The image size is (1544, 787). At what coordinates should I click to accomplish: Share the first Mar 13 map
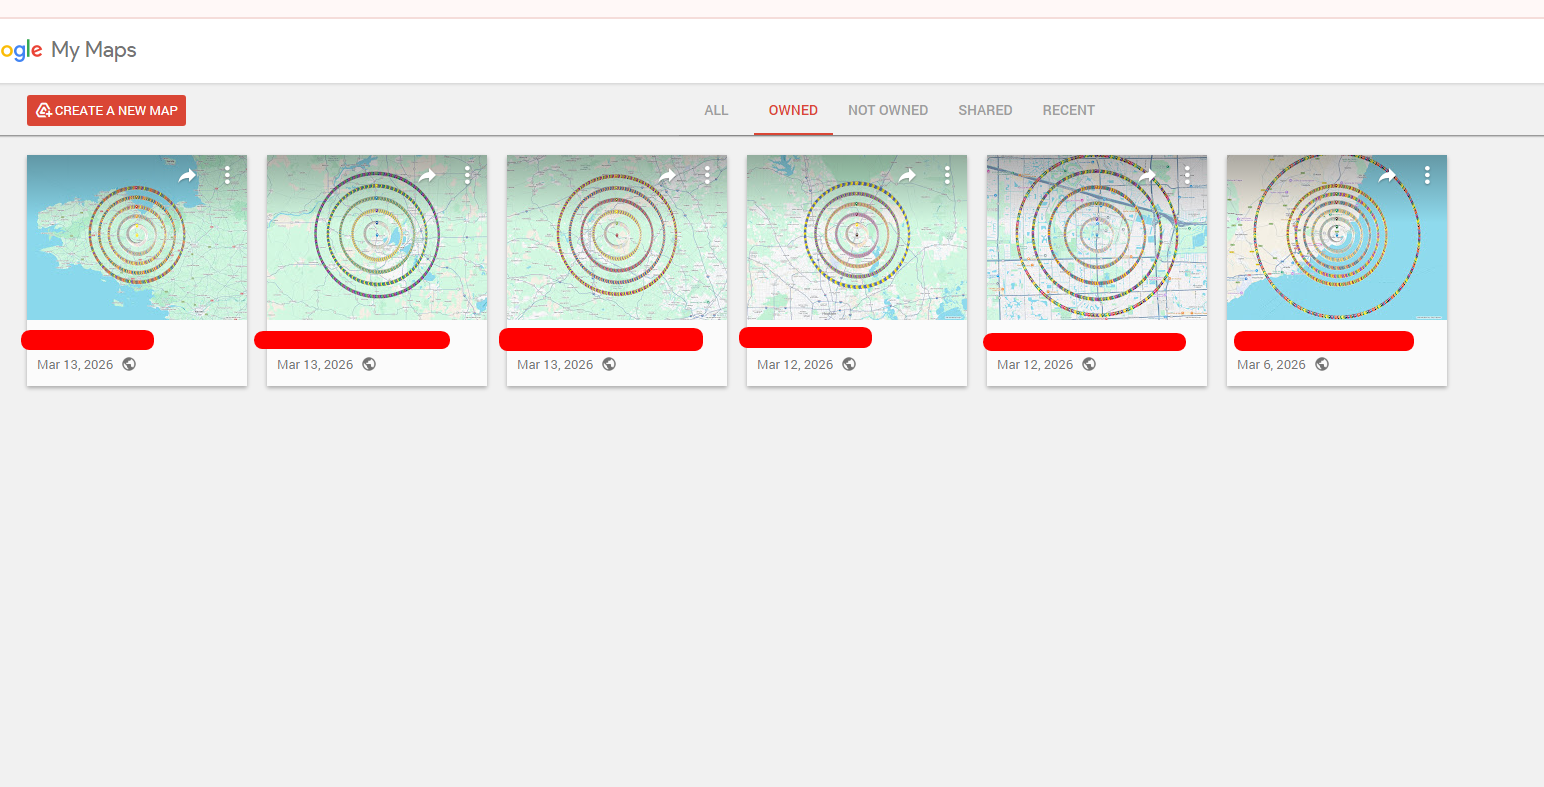point(187,175)
